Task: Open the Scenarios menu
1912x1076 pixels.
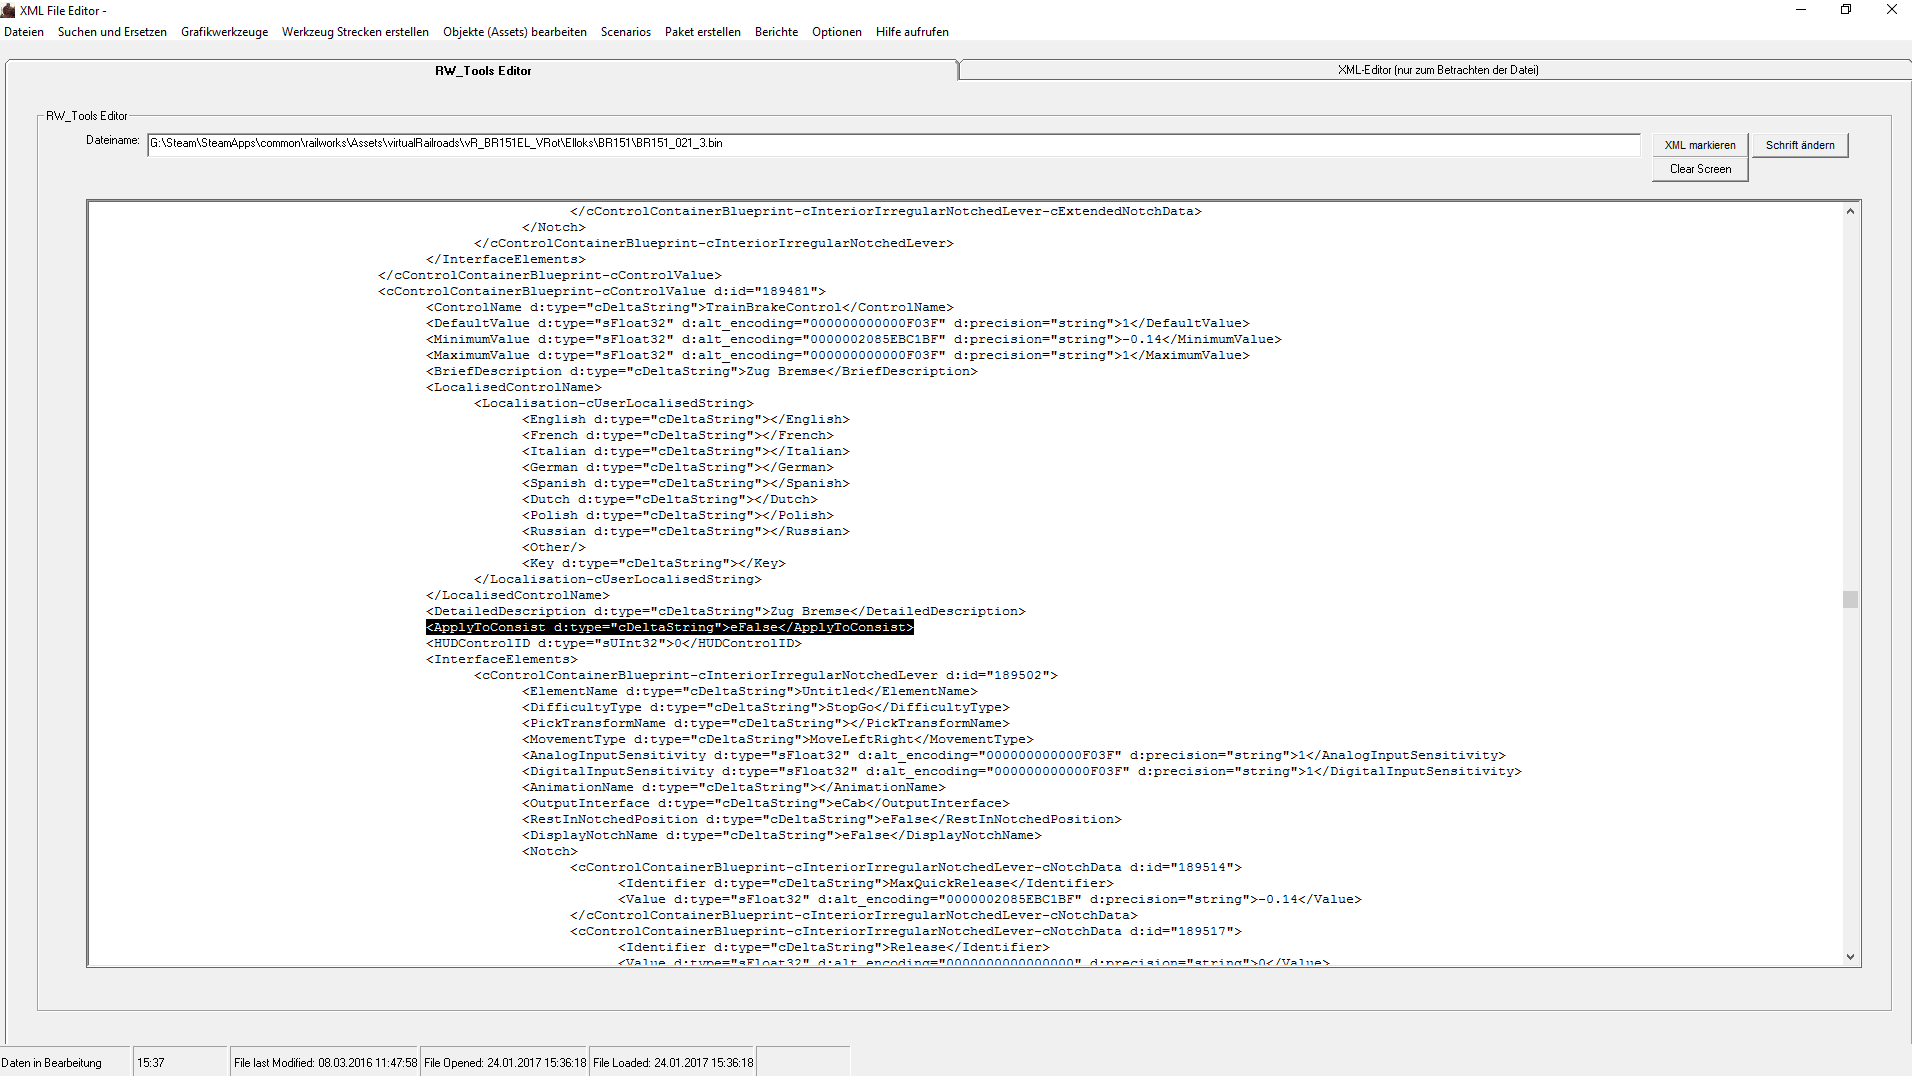Action: pos(626,32)
